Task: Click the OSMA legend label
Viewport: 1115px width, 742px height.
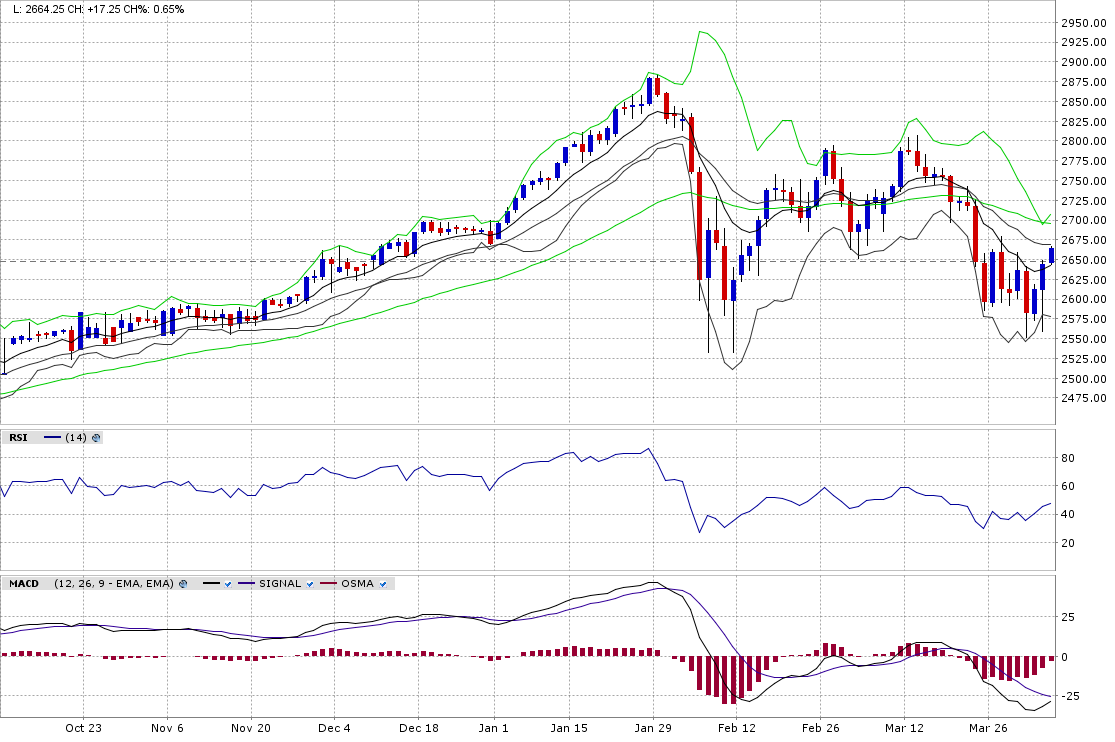Action: tap(357, 583)
